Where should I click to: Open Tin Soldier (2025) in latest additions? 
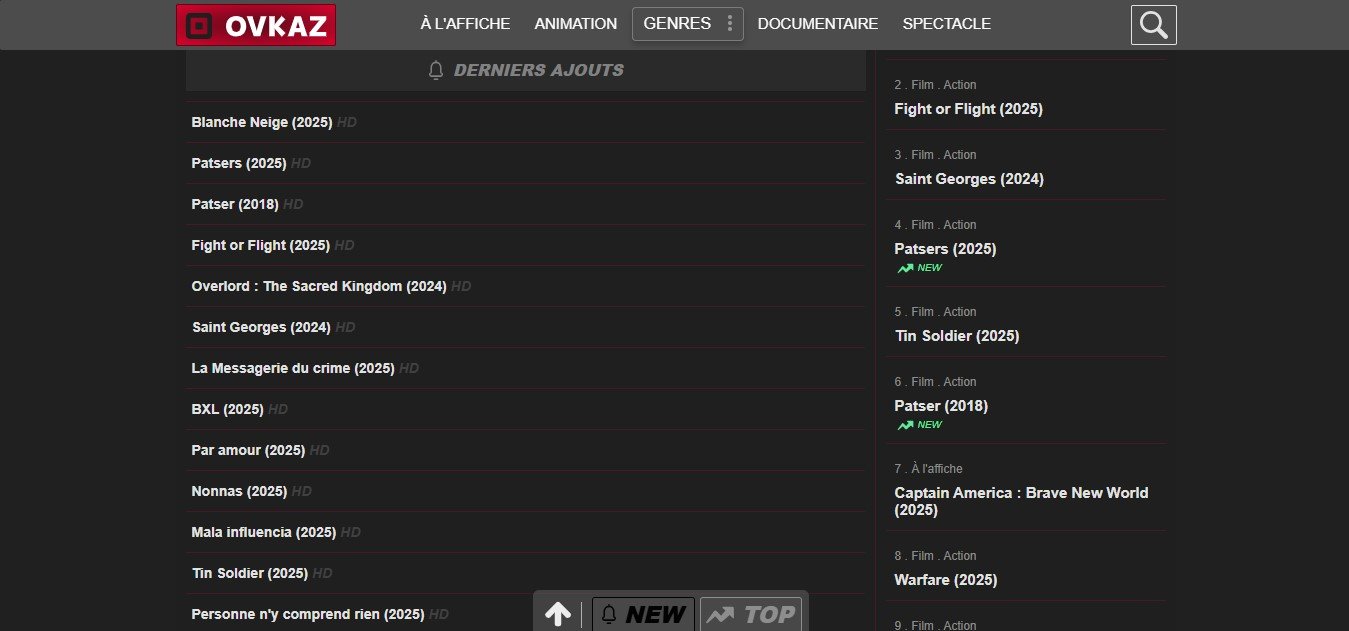pos(250,573)
